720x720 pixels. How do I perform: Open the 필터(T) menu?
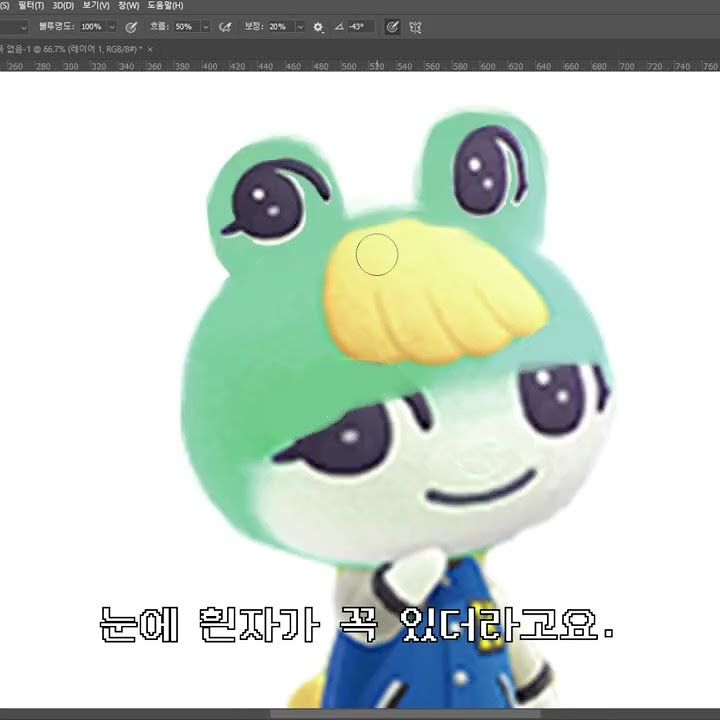pyautogui.click(x=31, y=6)
